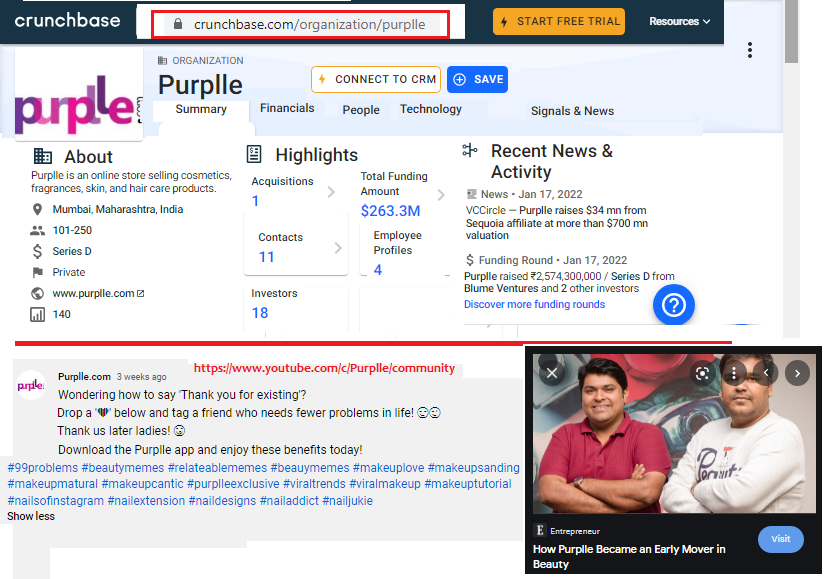The width and height of the screenshot is (826, 579).
Task: Switch to the Financials tab
Action: (287, 108)
